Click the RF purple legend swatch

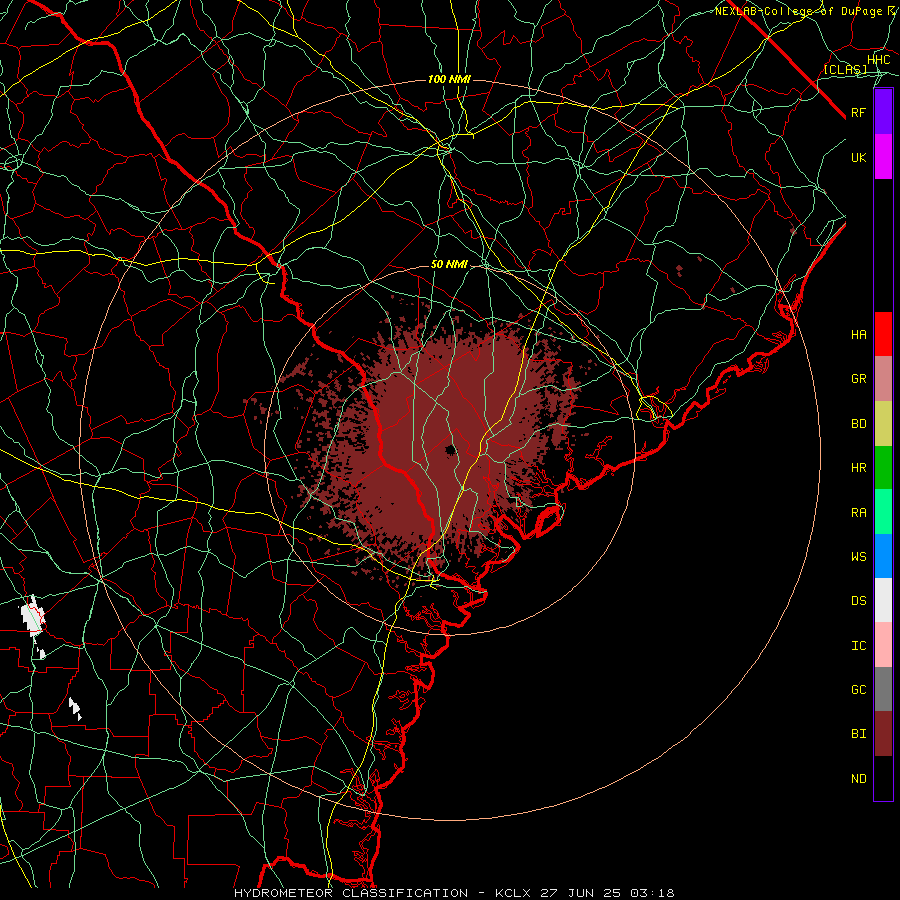(x=883, y=112)
